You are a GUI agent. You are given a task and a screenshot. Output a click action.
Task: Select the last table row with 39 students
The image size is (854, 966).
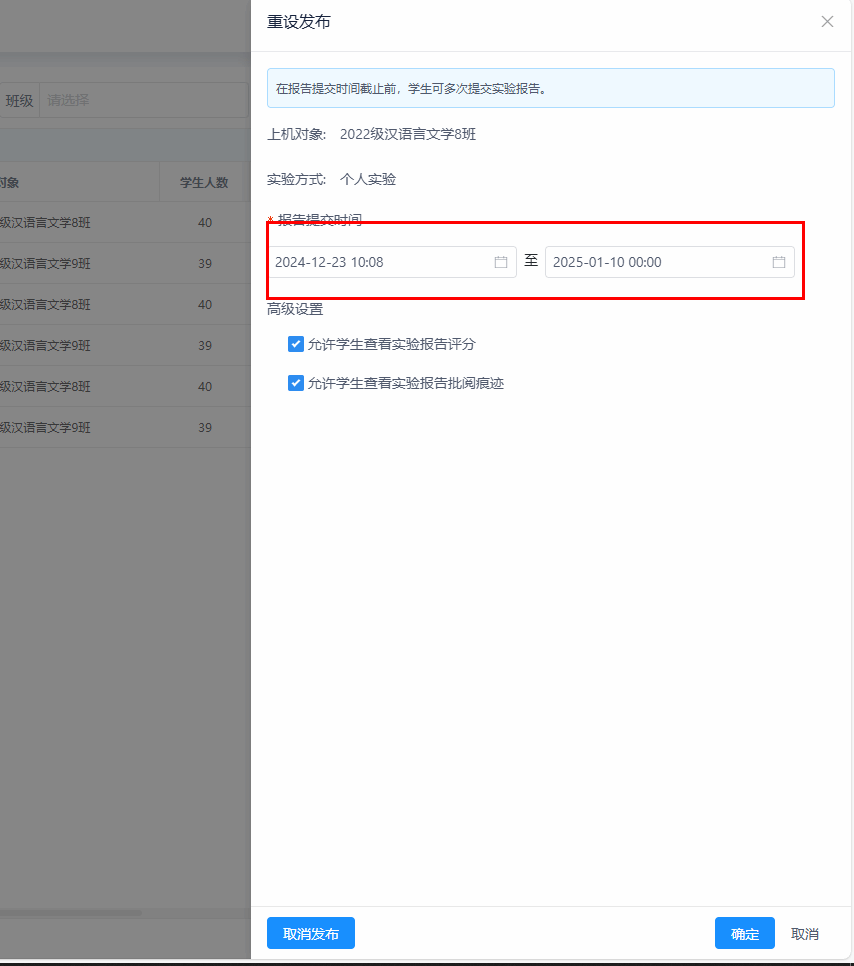coord(120,427)
